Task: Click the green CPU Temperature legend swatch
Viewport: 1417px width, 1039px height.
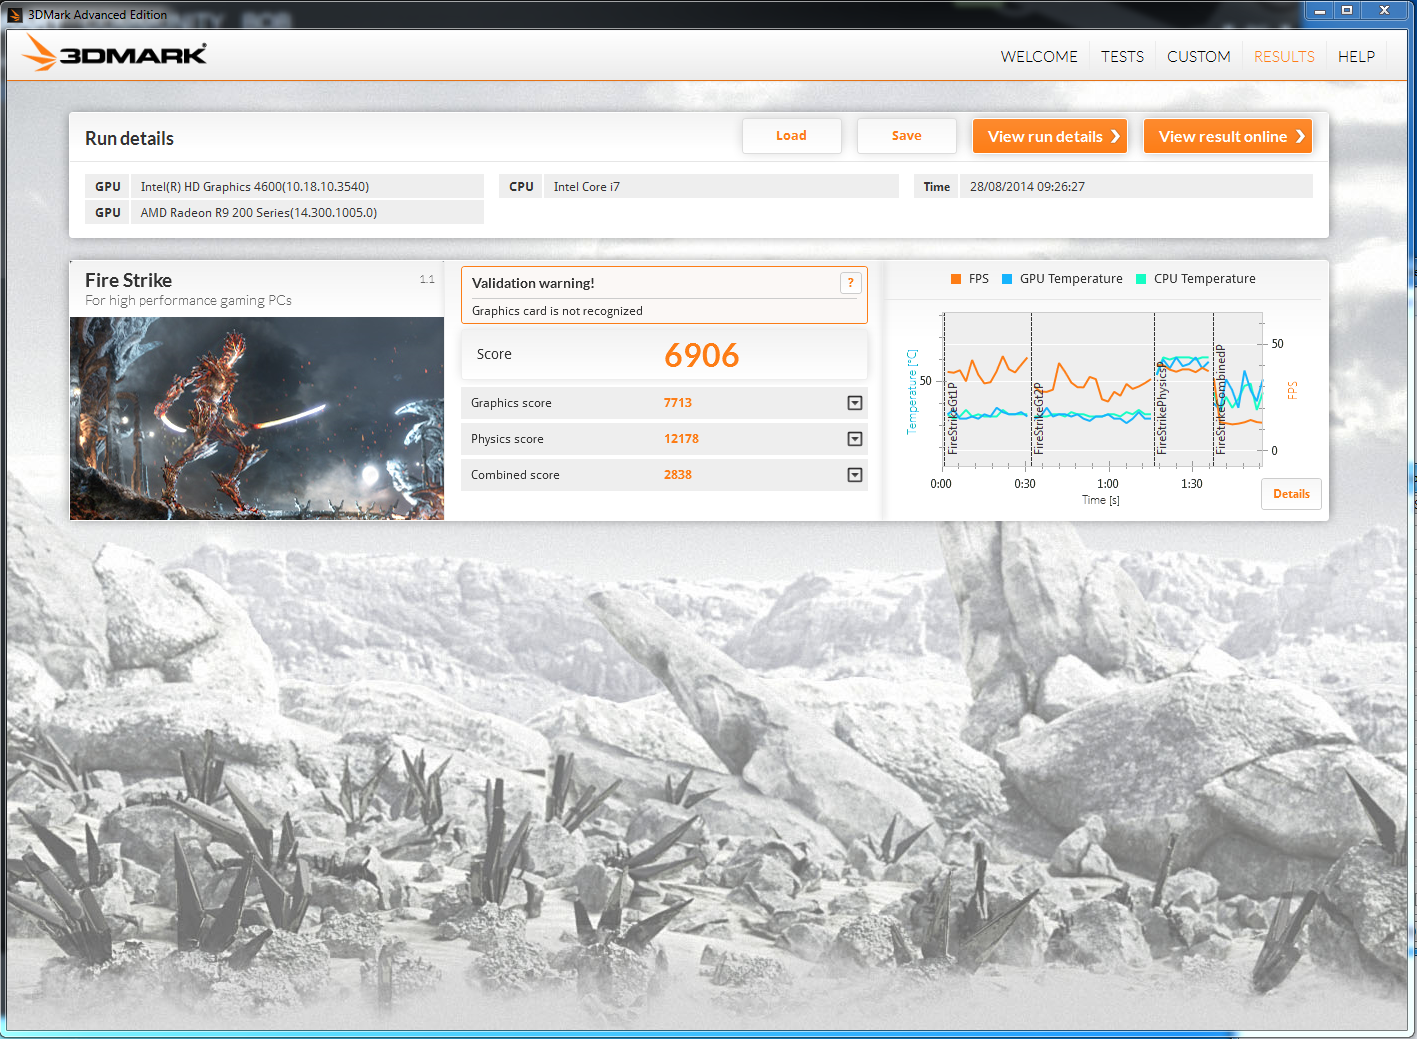Action: tap(1141, 279)
